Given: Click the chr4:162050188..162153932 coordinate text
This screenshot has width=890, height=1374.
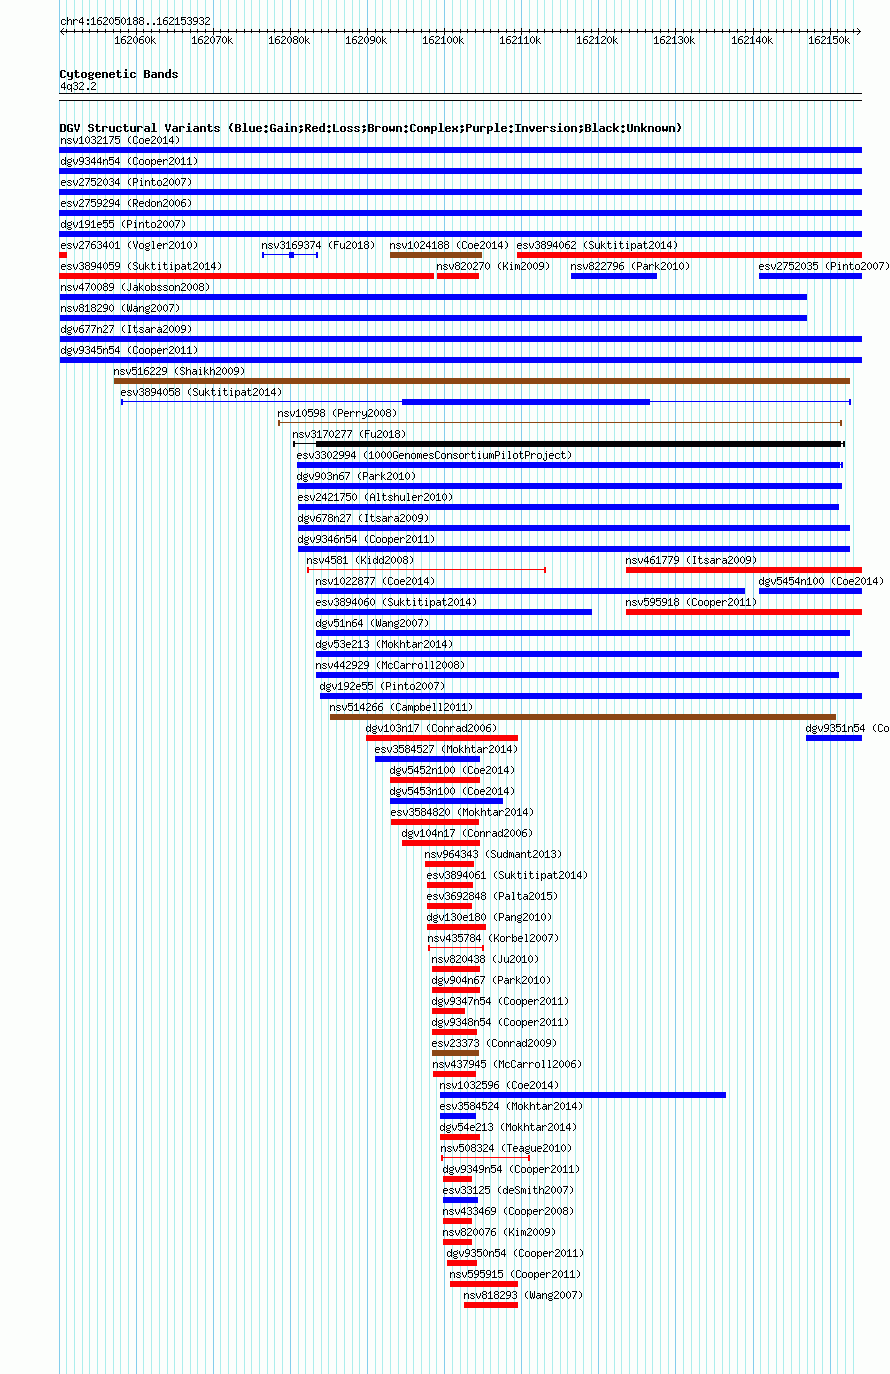Looking at the screenshot, I should click(135, 21).
